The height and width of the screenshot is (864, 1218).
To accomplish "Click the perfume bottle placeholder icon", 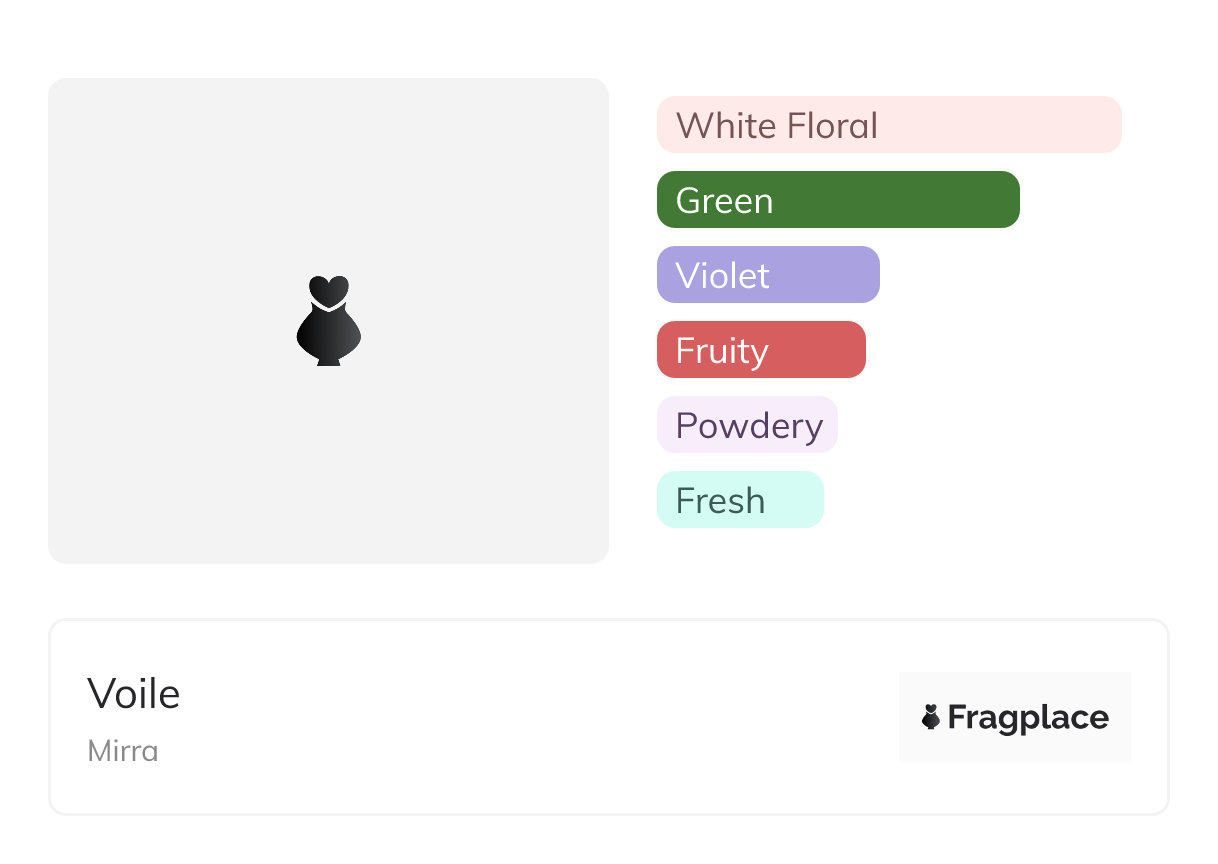I will tap(329, 320).
